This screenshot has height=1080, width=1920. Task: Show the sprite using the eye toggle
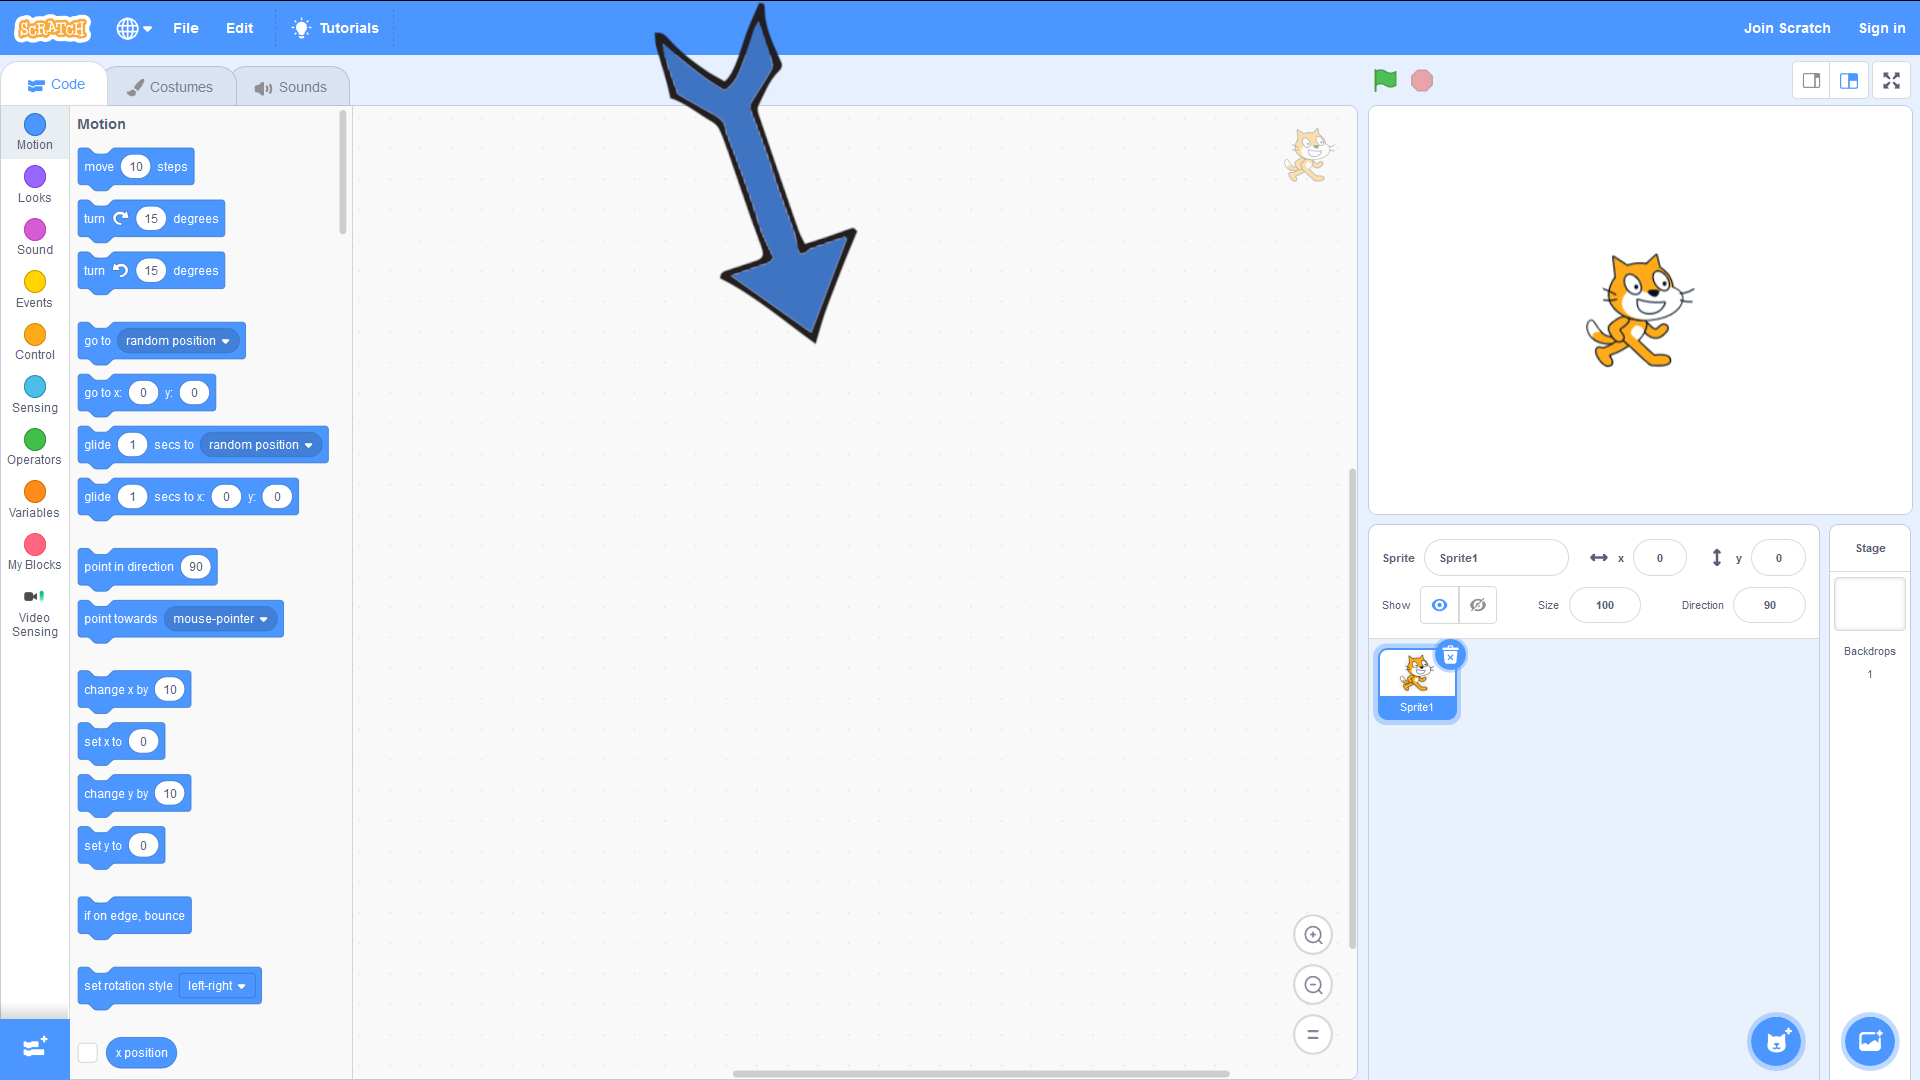(x=1439, y=605)
